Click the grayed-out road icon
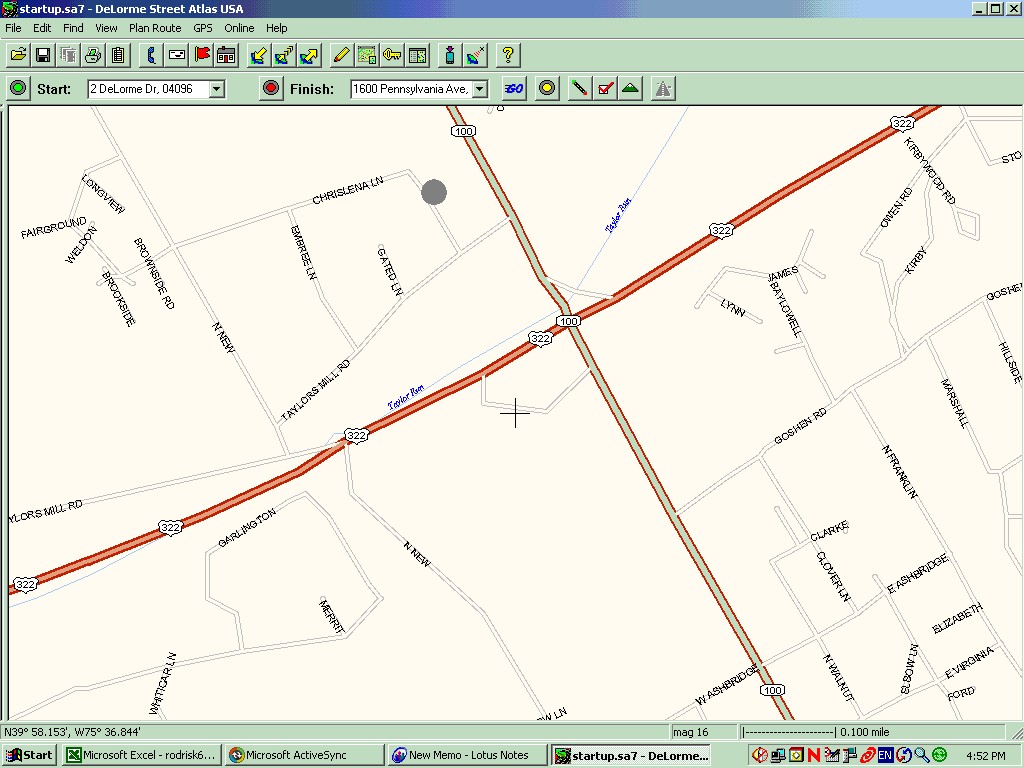 click(663, 88)
